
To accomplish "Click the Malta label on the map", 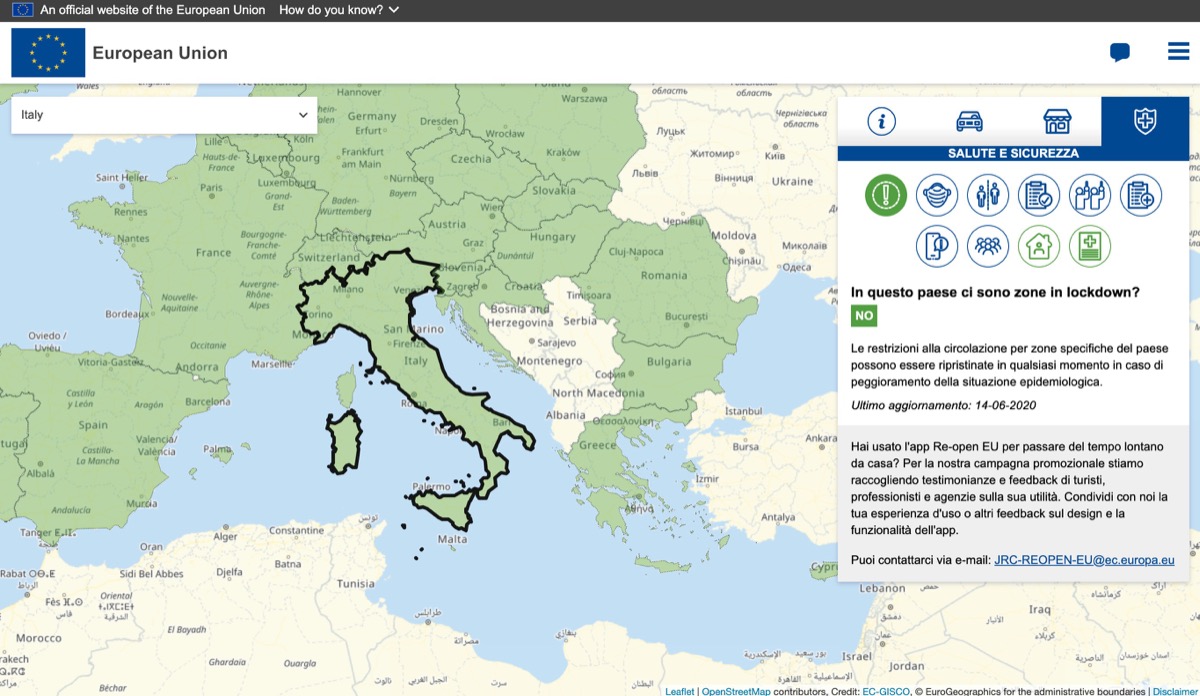I will pyautogui.click(x=453, y=540).
